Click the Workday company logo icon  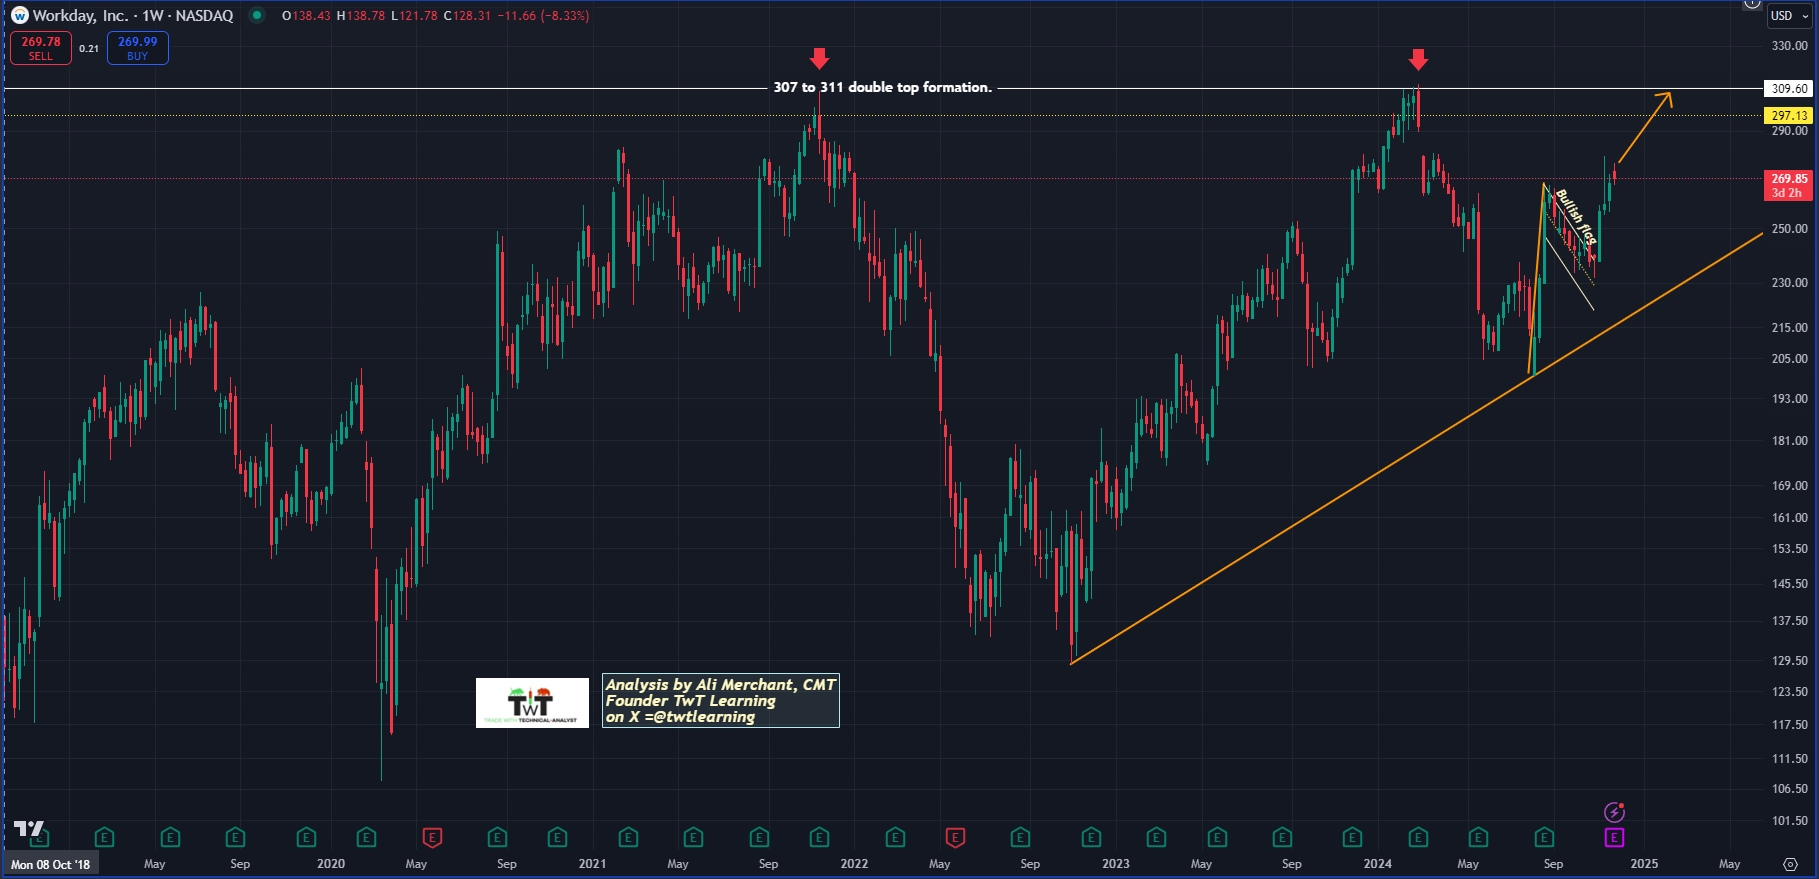click(19, 16)
